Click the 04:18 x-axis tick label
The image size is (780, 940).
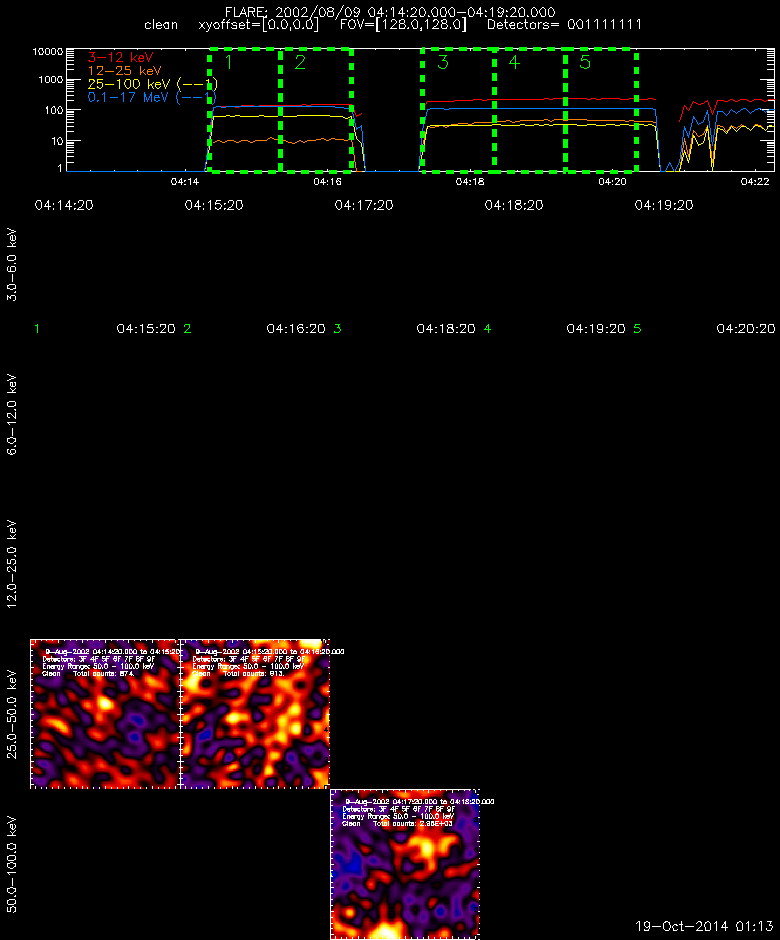point(470,182)
